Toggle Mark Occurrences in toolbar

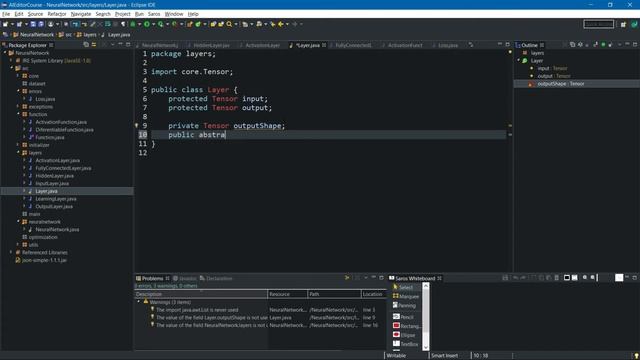tap(93, 24)
